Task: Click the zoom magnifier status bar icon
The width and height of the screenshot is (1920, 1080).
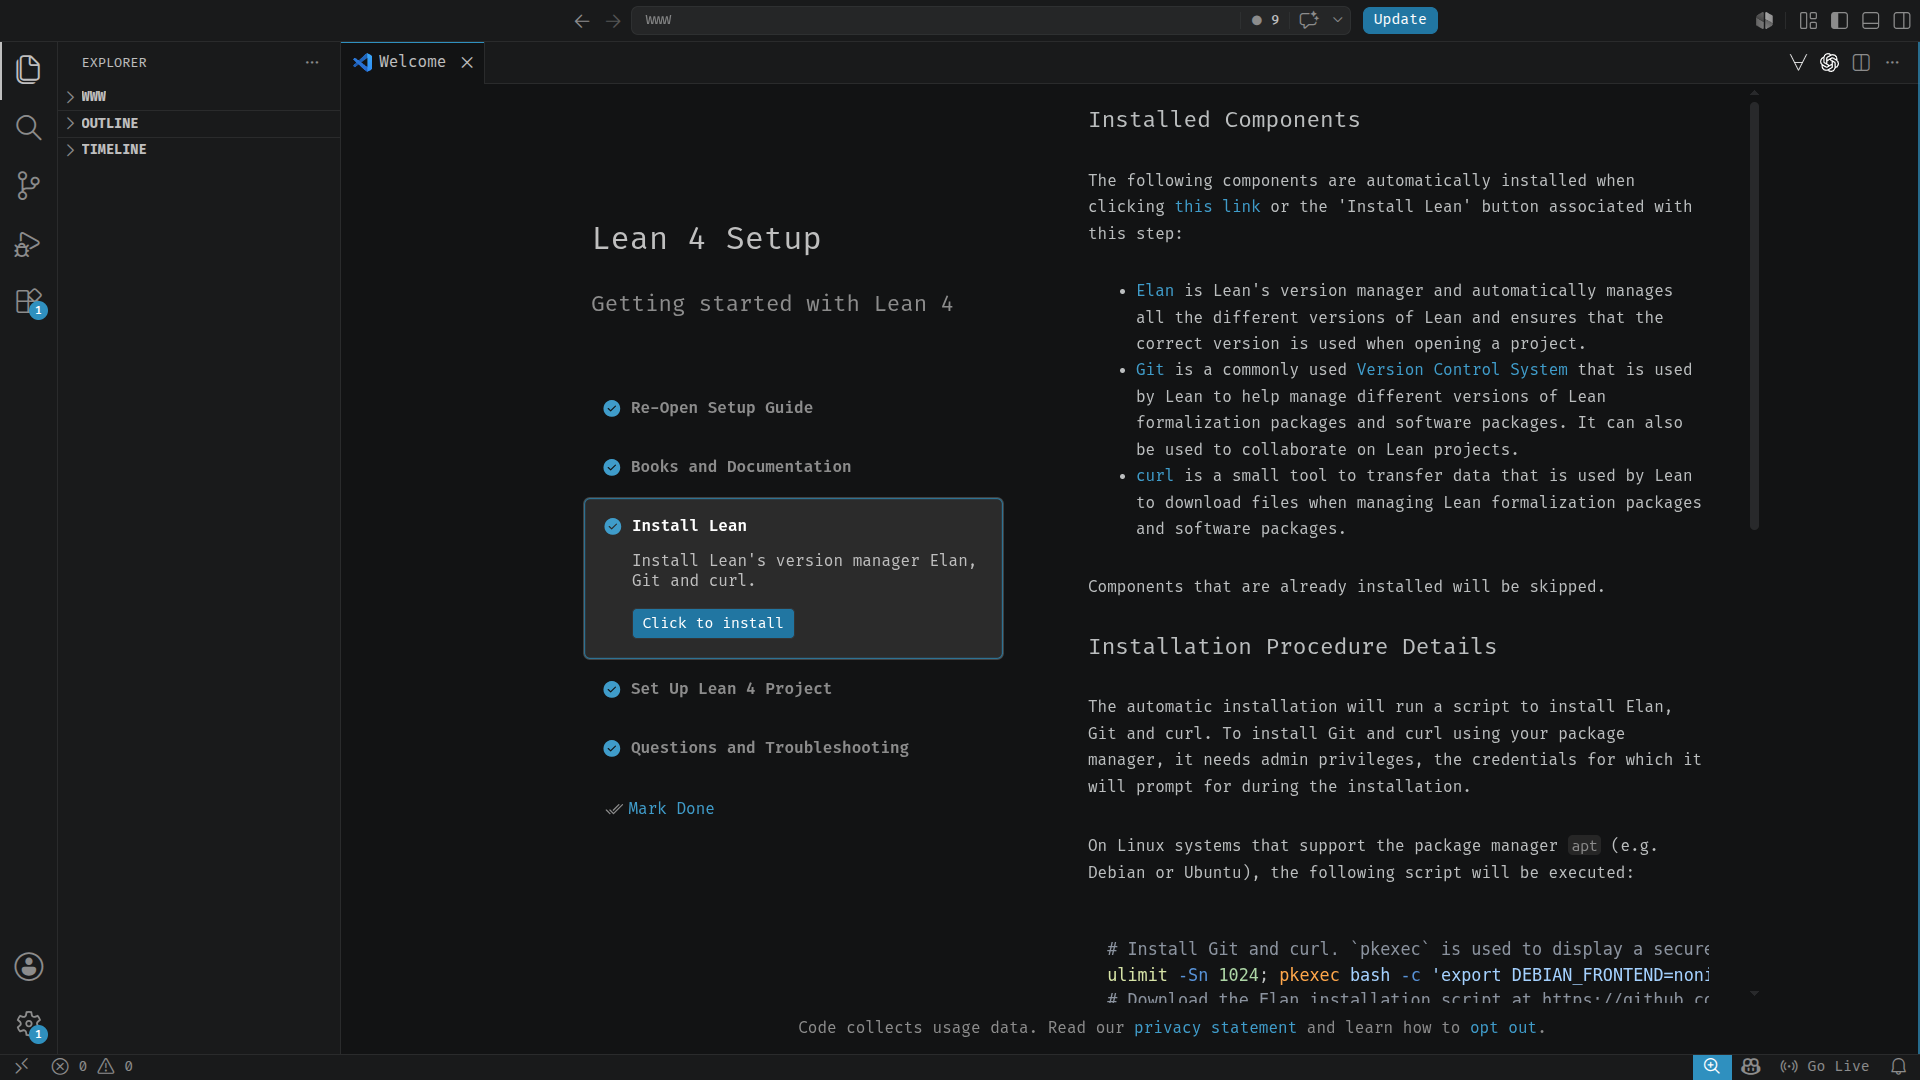Action: (x=1712, y=1067)
